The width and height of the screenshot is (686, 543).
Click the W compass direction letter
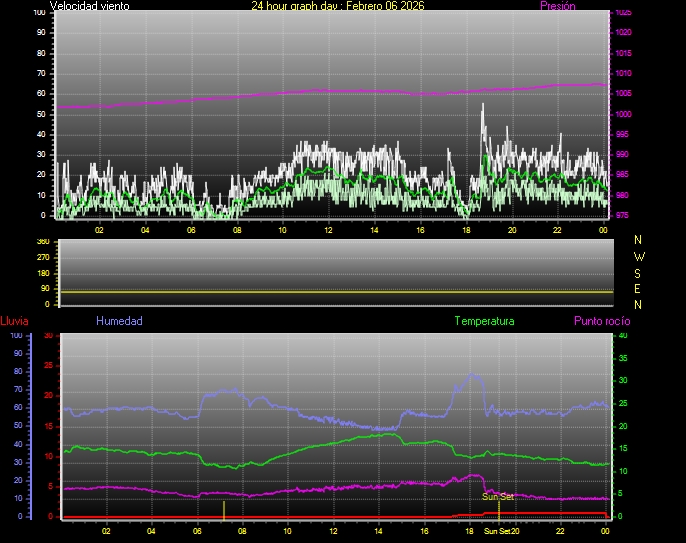click(x=639, y=256)
